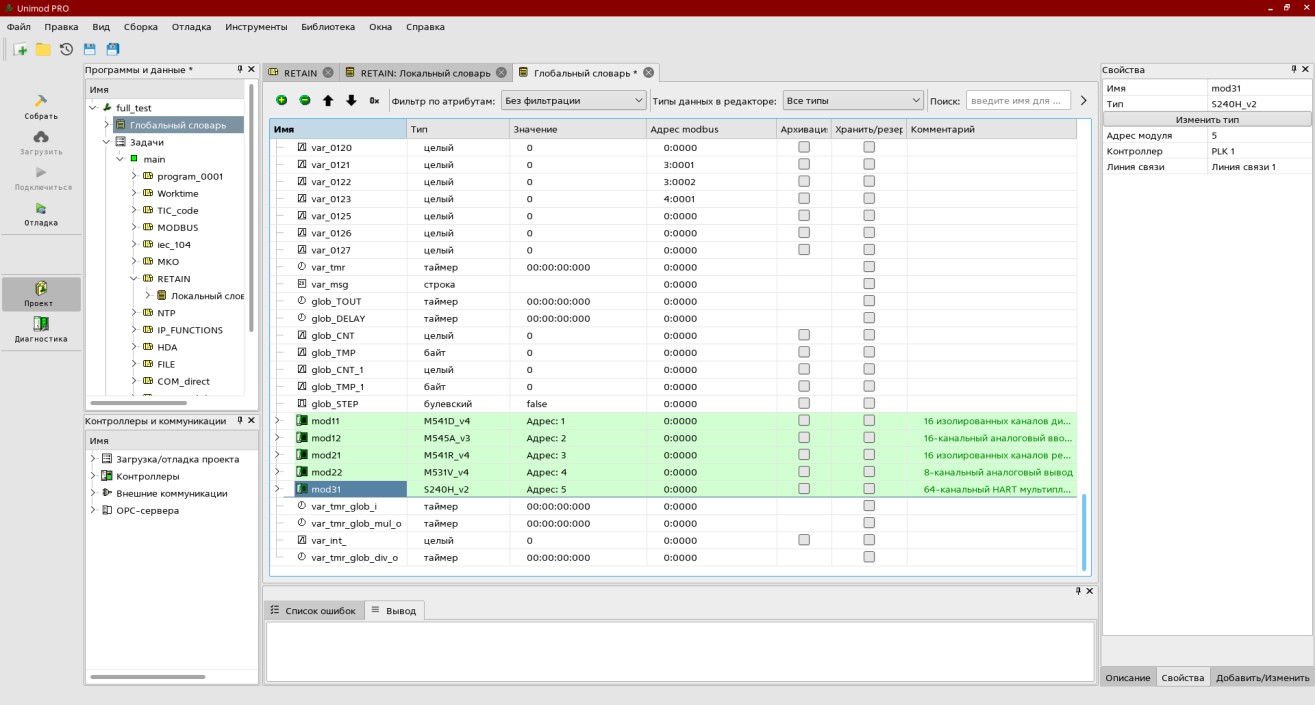Viewport: 1315px width, 705px height.
Task: Toggle store/reserve checkbox for mod31
Action: [869, 489]
